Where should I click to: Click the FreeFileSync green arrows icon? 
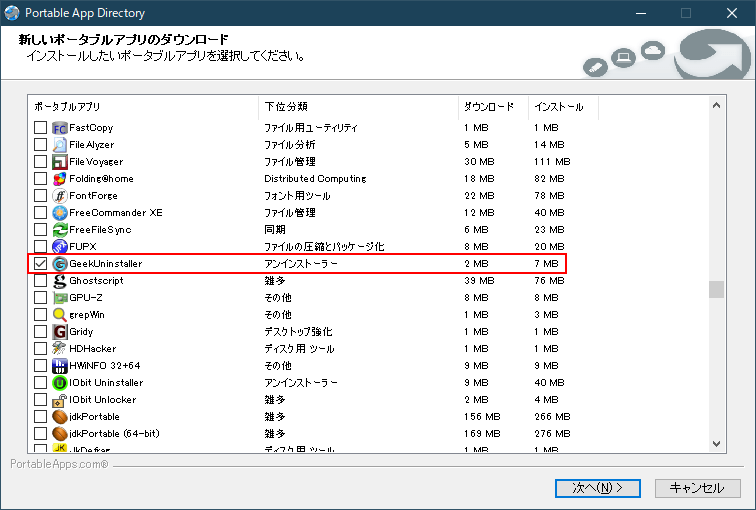coord(59,229)
